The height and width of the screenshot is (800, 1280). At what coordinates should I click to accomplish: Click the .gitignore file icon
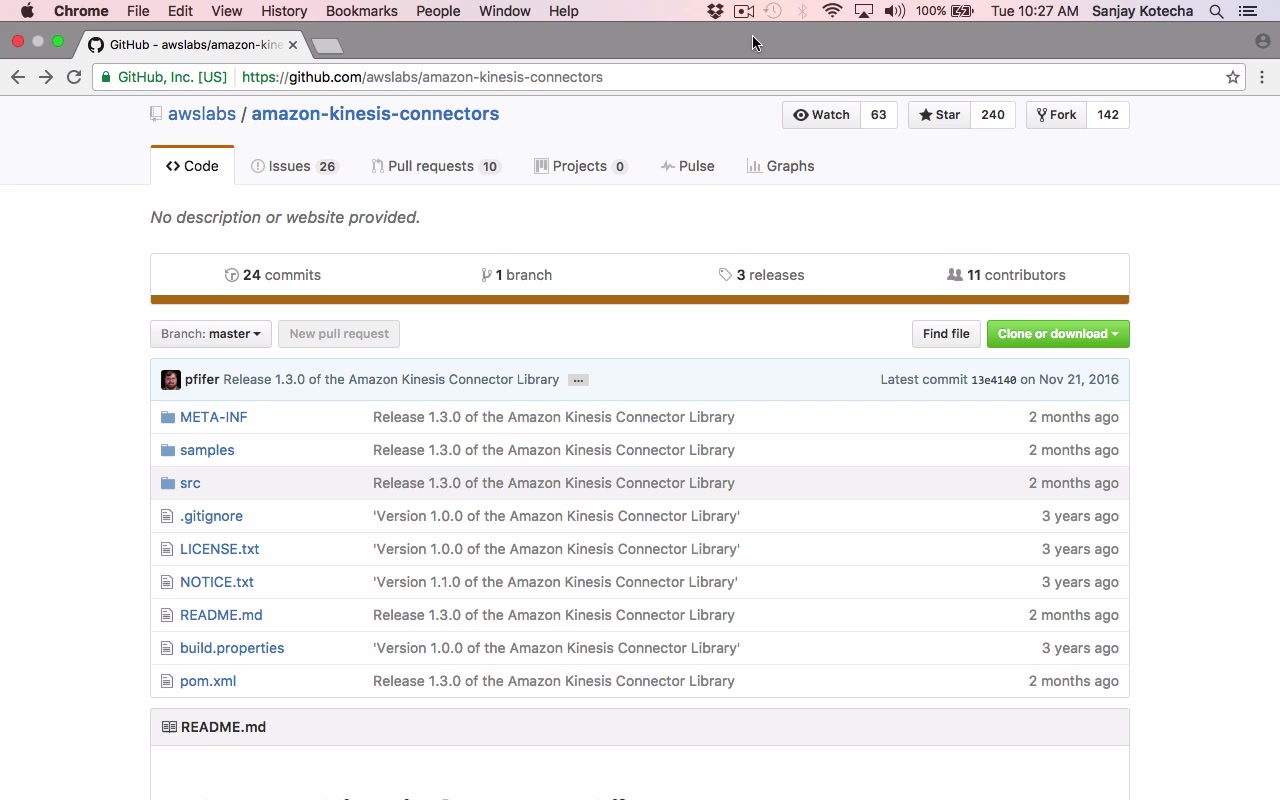(167, 516)
